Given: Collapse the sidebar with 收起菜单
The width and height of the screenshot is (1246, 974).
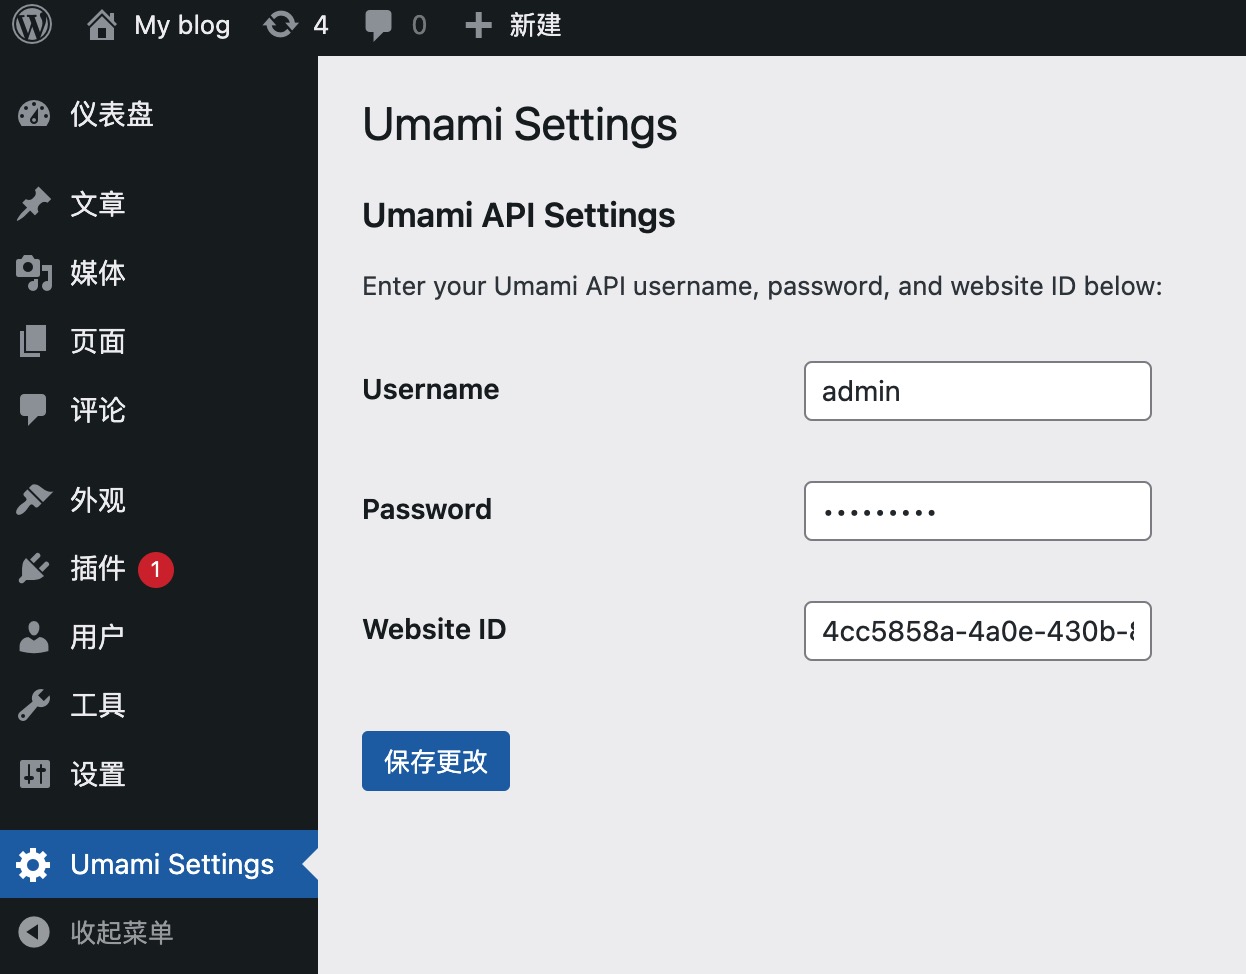Looking at the screenshot, I should [159, 932].
